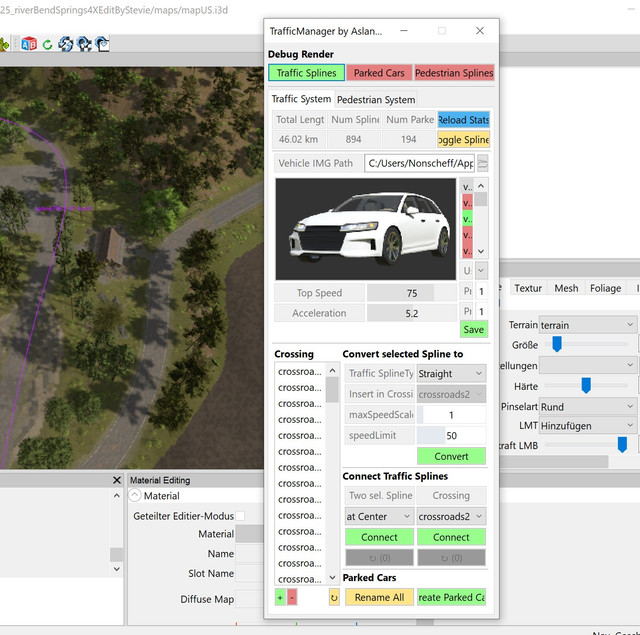Adjust the Größe slider

pyautogui.click(x=557, y=344)
